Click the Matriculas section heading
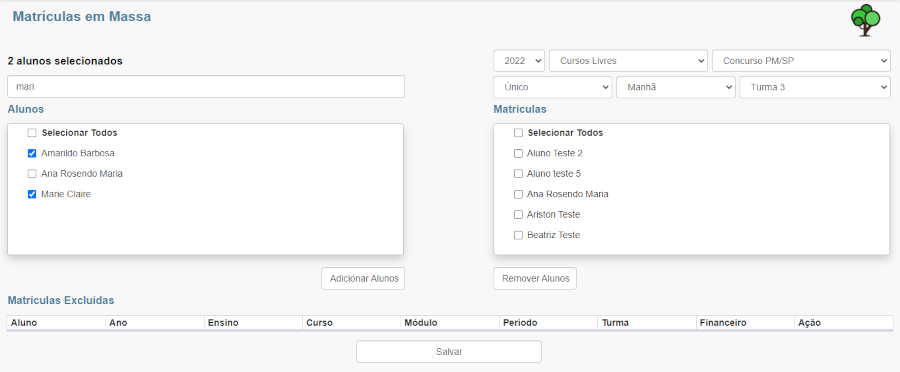 tap(520, 108)
